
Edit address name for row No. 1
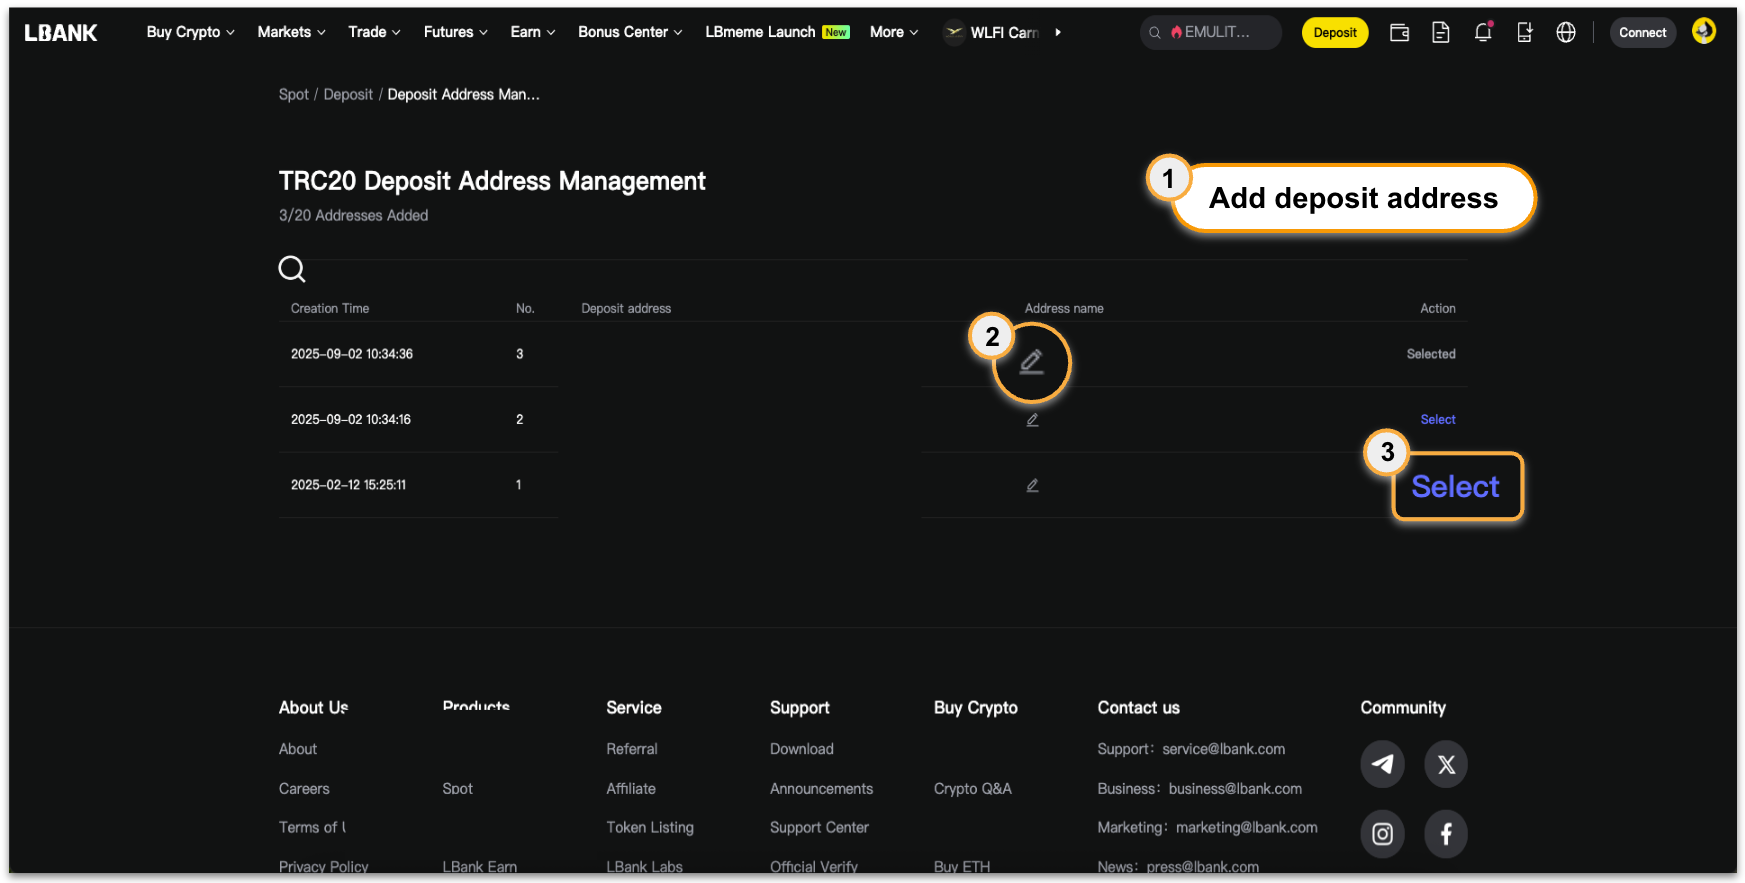point(1032,485)
